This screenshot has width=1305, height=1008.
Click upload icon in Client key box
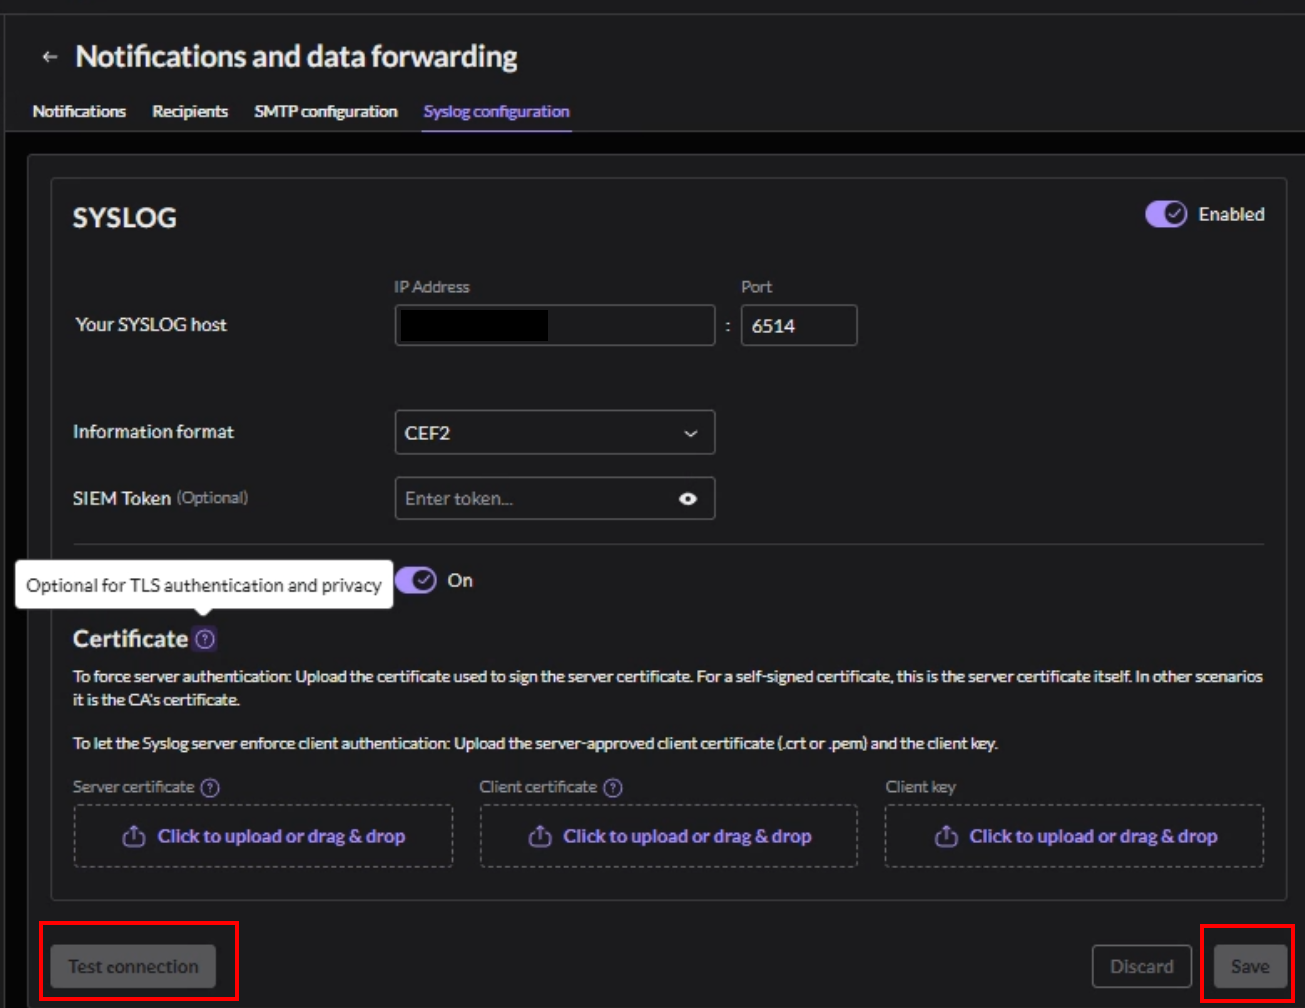pyautogui.click(x=946, y=836)
